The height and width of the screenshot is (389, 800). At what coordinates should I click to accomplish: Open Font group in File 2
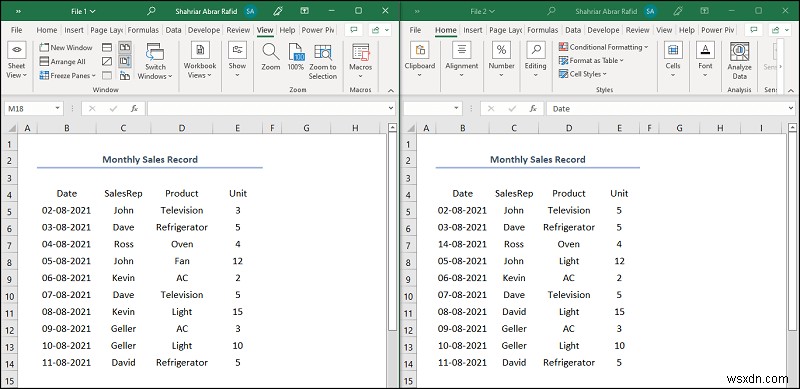coord(705,60)
